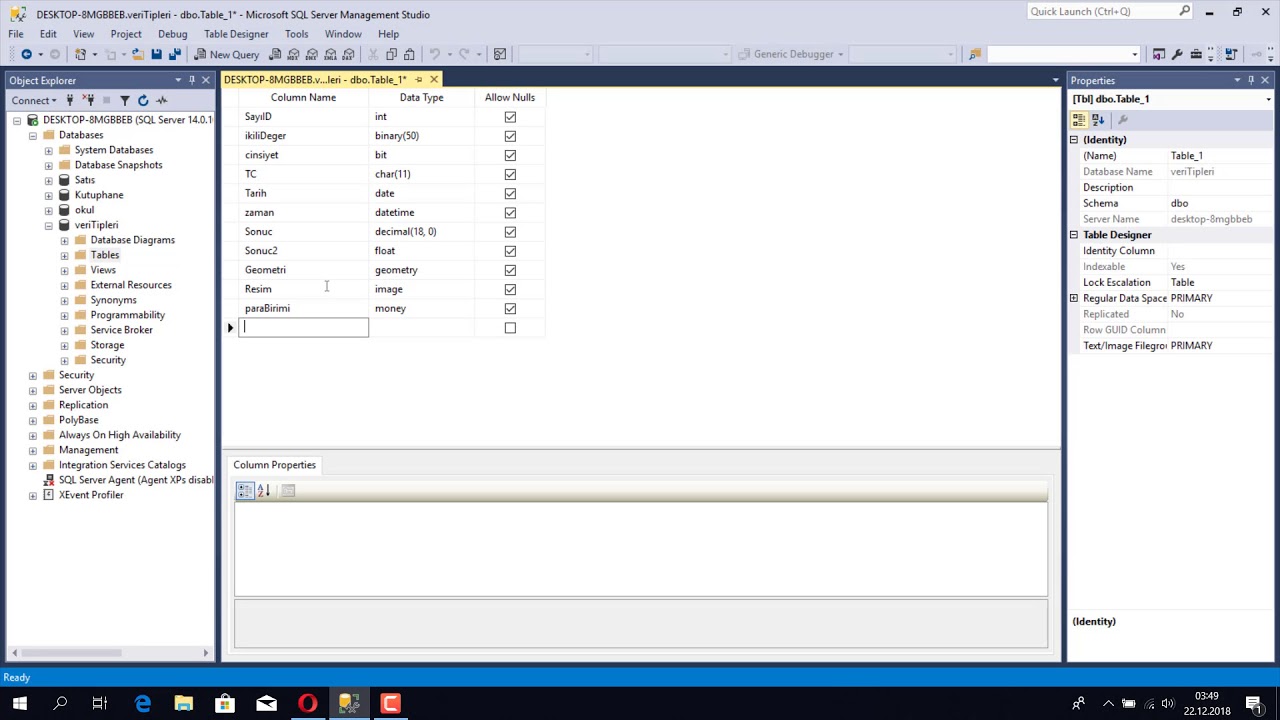The height and width of the screenshot is (720, 1280).
Task: Open the Activity Monitor icon in Object Explorer
Action: point(161,100)
